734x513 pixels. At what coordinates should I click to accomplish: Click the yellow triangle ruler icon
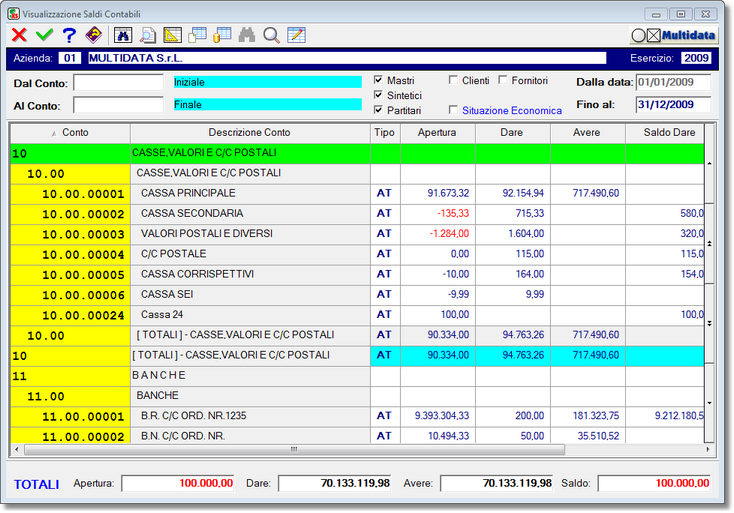coord(172,35)
